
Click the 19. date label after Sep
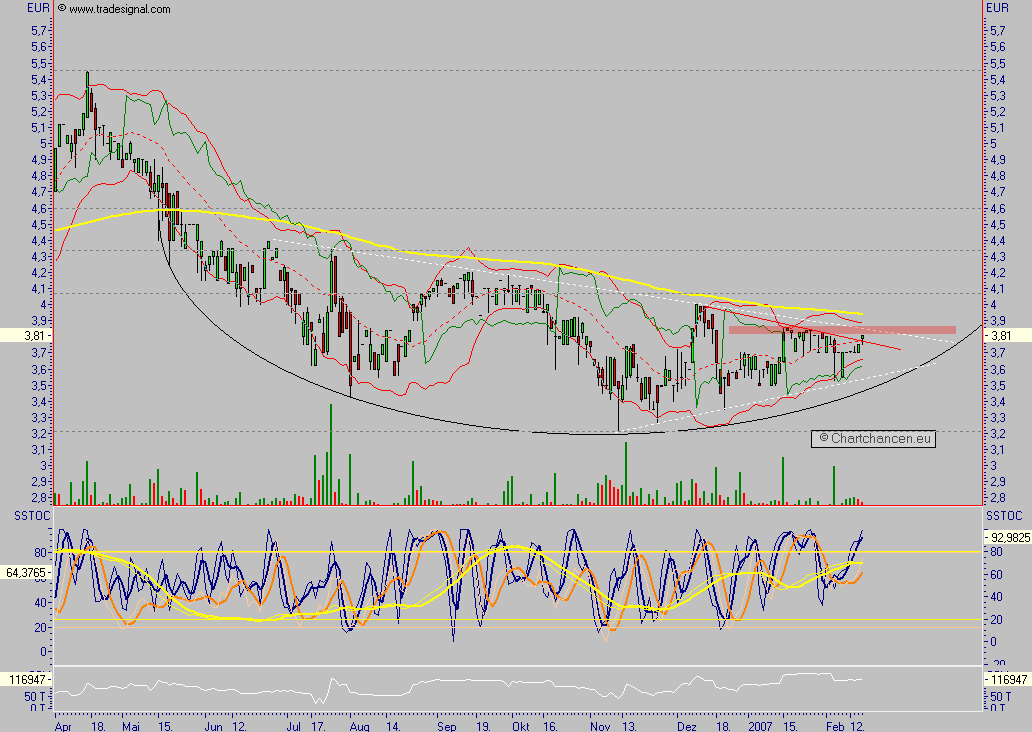click(x=483, y=726)
